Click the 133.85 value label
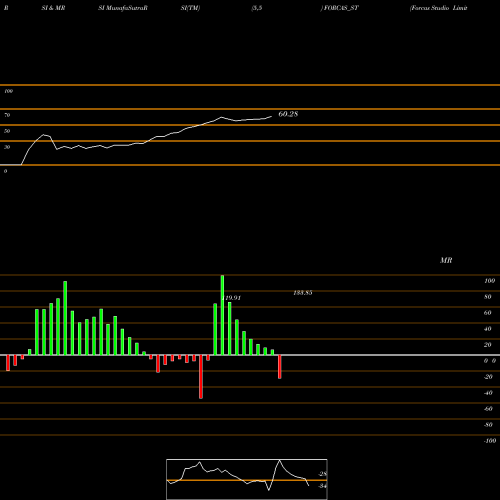Image resolution: width=500 pixels, height=500 pixels. coord(303,293)
